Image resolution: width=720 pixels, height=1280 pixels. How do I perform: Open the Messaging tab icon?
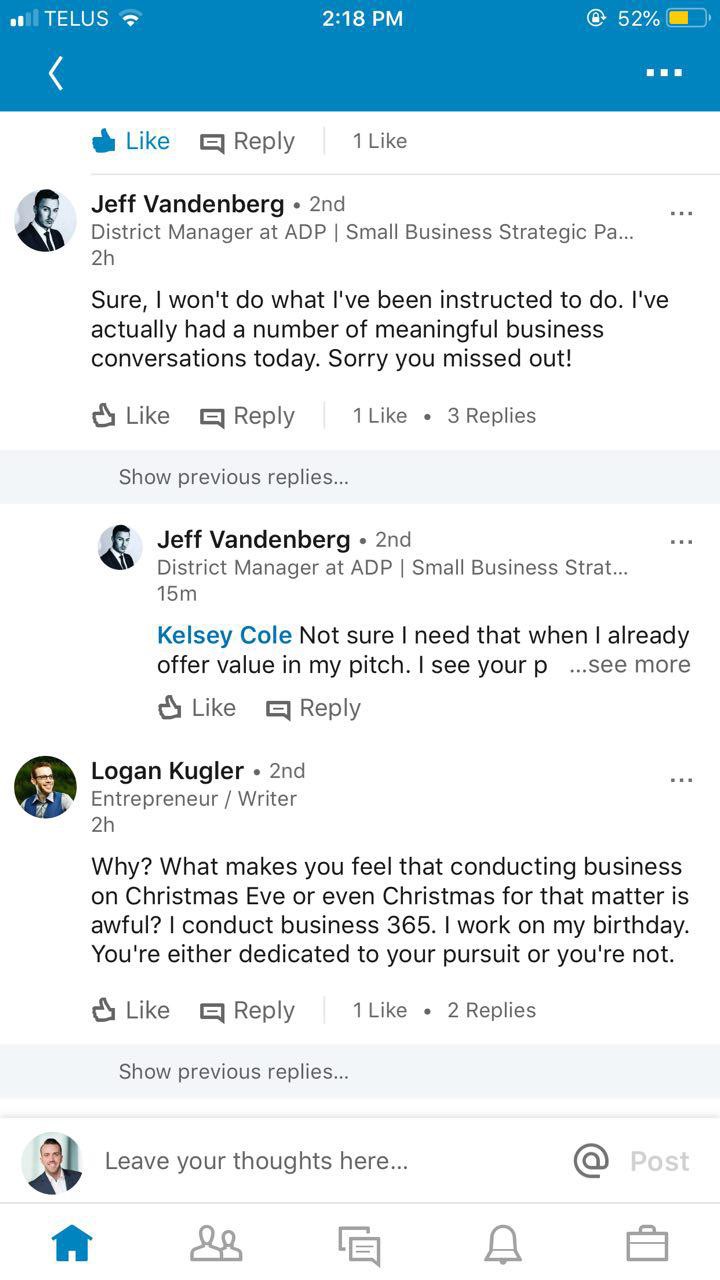(359, 1245)
